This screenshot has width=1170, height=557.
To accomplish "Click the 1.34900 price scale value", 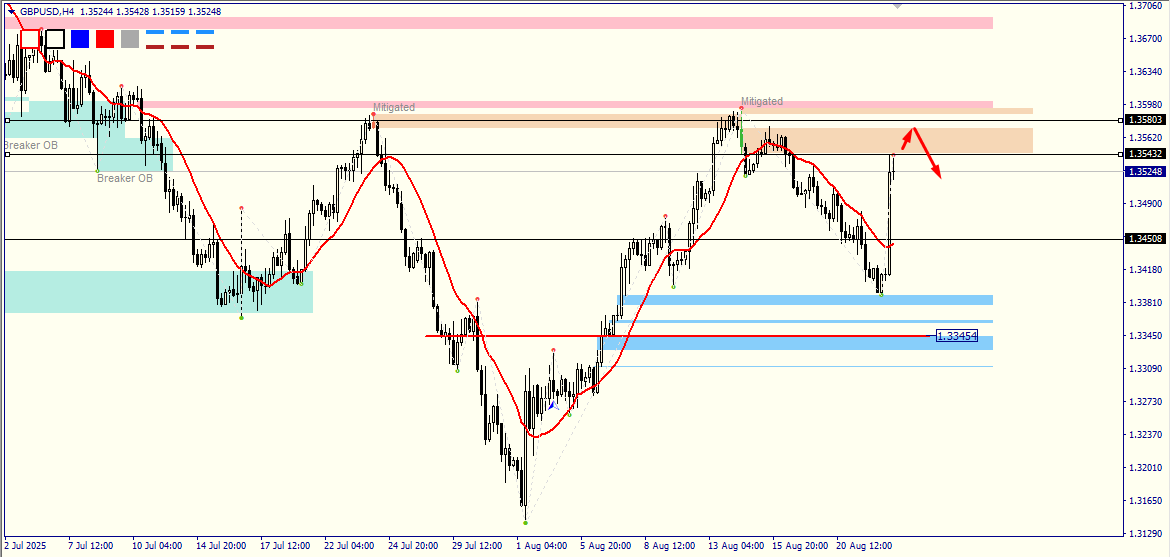I will coord(1145,204).
